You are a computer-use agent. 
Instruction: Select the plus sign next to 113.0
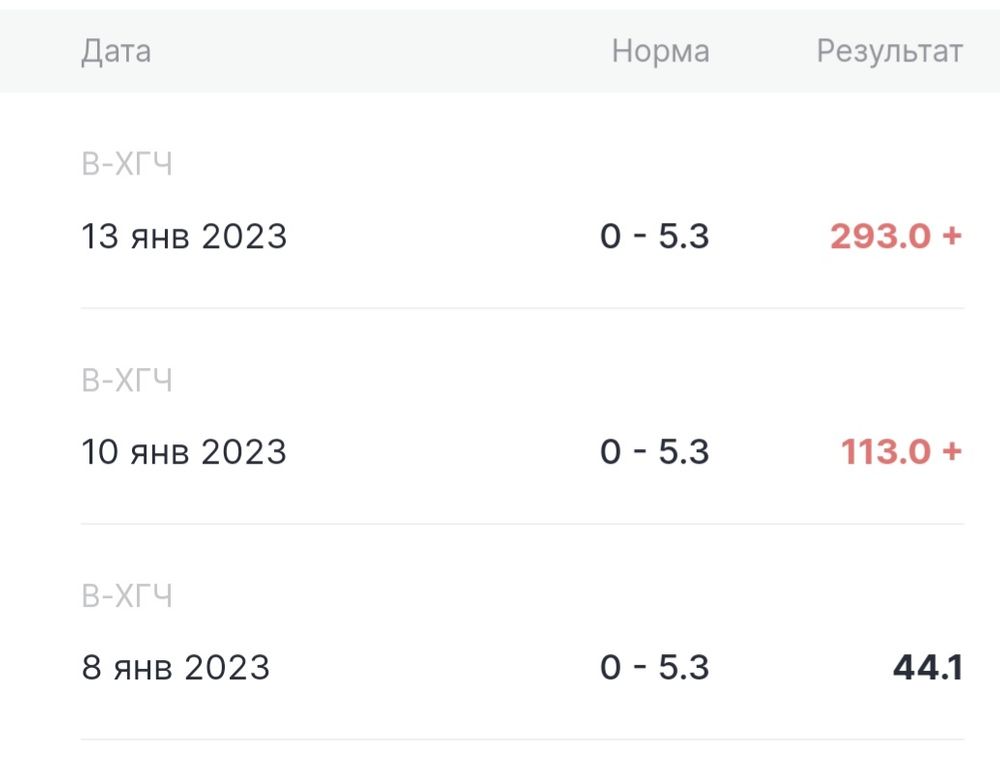(953, 452)
